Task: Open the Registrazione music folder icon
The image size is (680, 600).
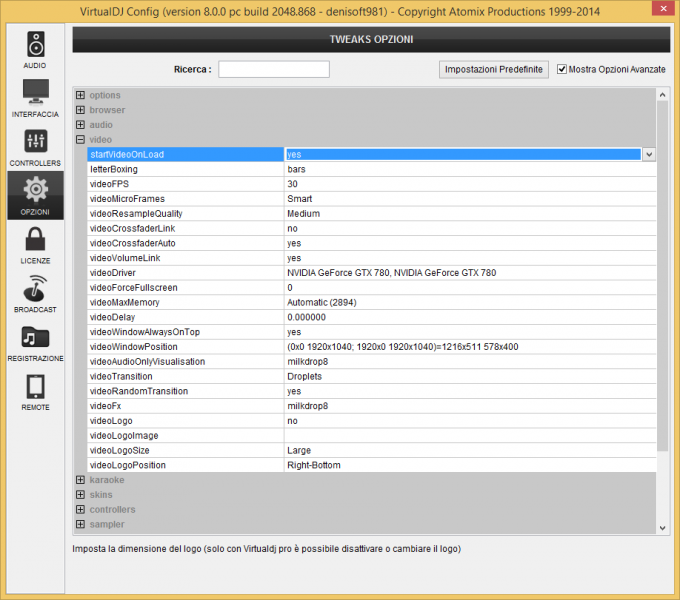Action: click(x=35, y=338)
